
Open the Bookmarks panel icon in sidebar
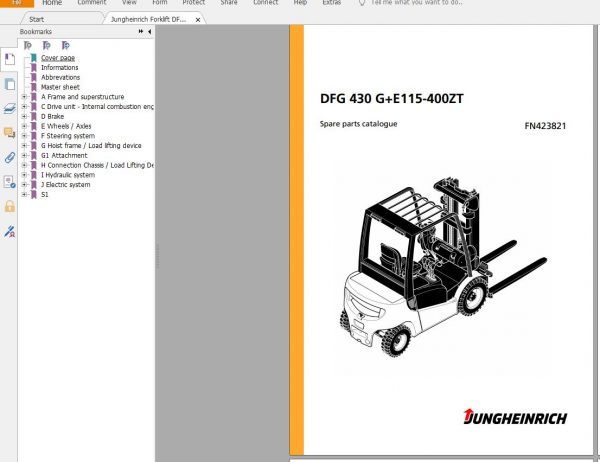point(9,59)
